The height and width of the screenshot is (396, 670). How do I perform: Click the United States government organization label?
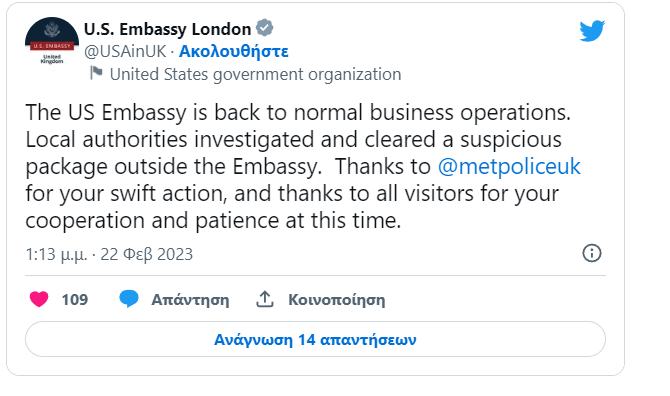[256, 74]
